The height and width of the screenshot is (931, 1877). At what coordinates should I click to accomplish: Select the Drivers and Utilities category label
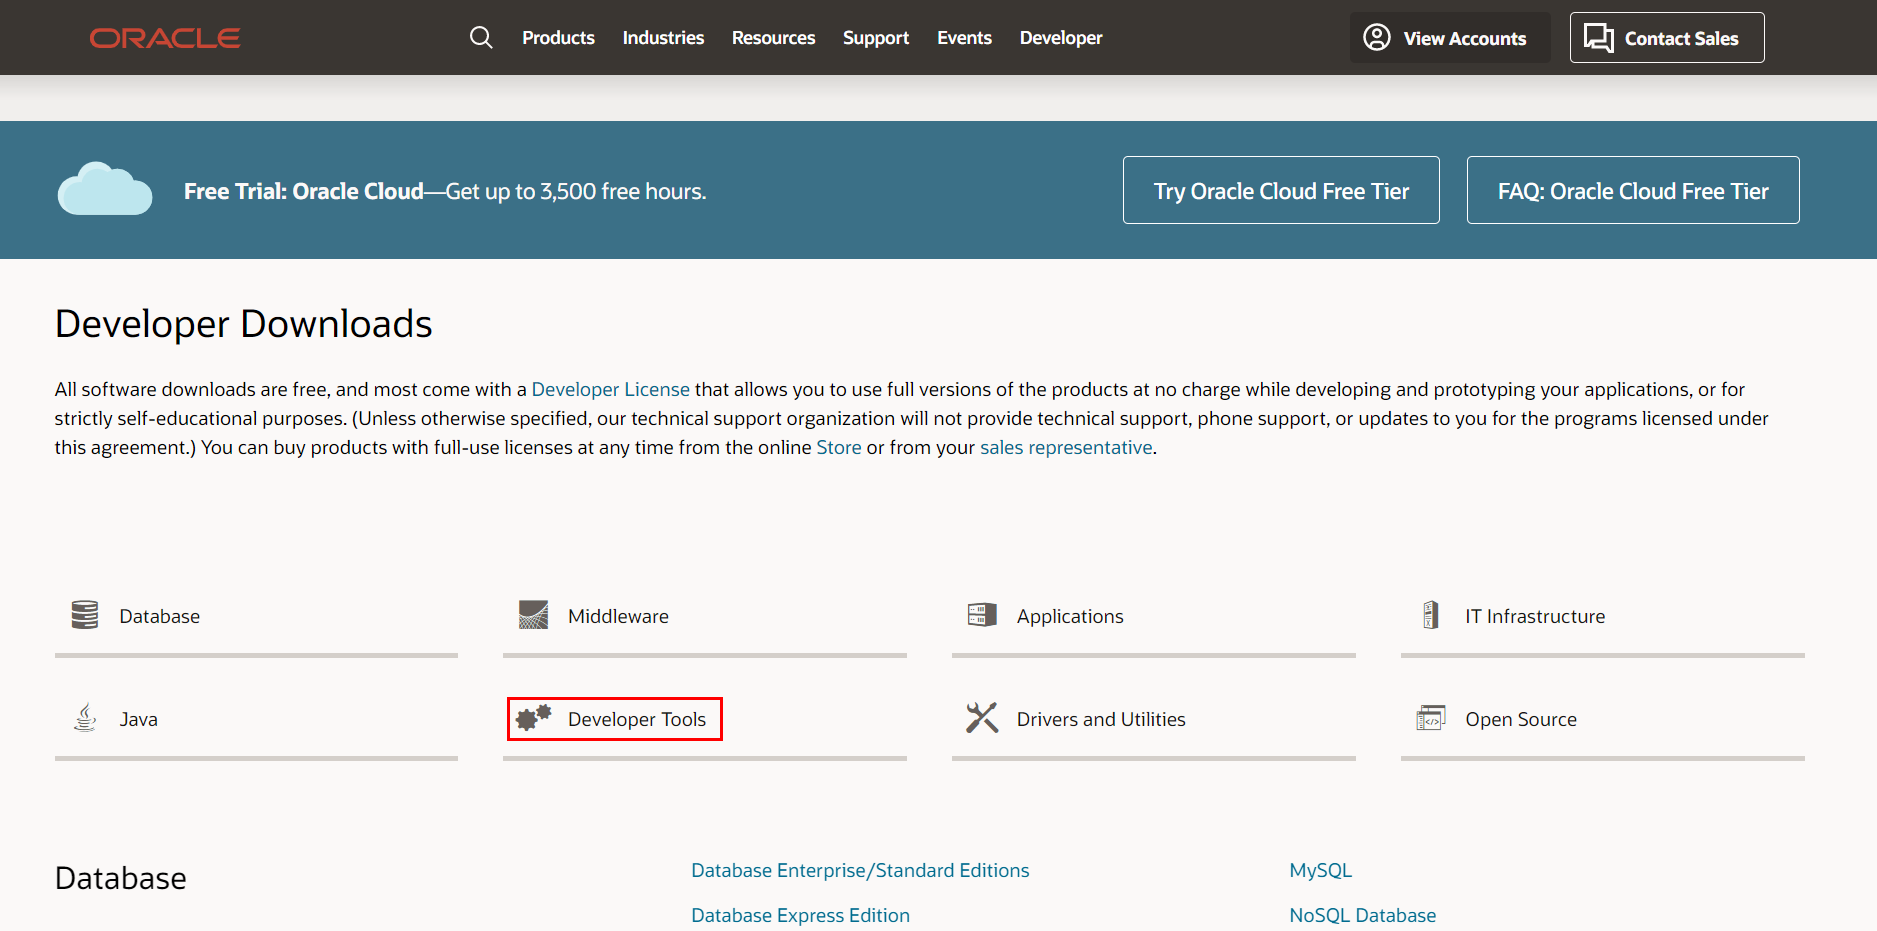pyautogui.click(x=1101, y=719)
